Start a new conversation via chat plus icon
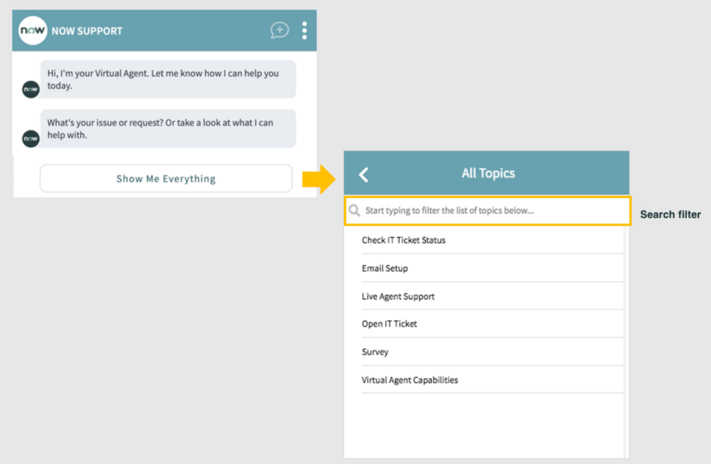The width and height of the screenshot is (711, 464). click(279, 30)
